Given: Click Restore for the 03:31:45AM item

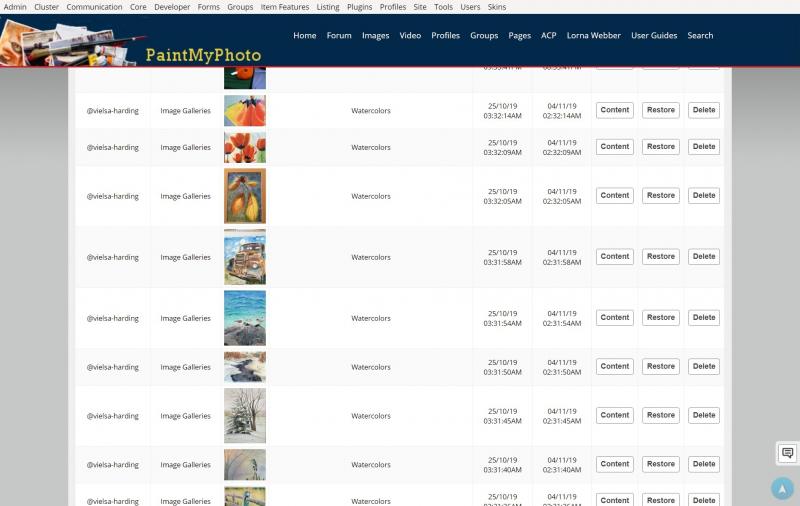Looking at the screenshot, I should tap(661, 415).
